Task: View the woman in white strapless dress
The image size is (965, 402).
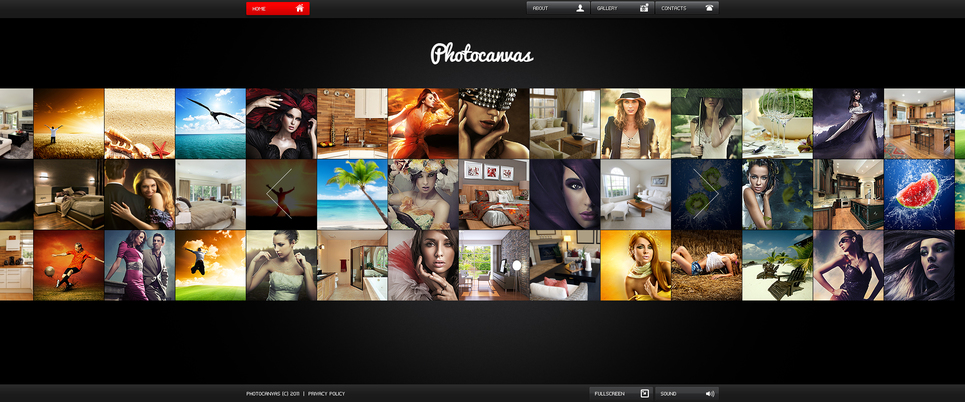Action: coord(281,265)
